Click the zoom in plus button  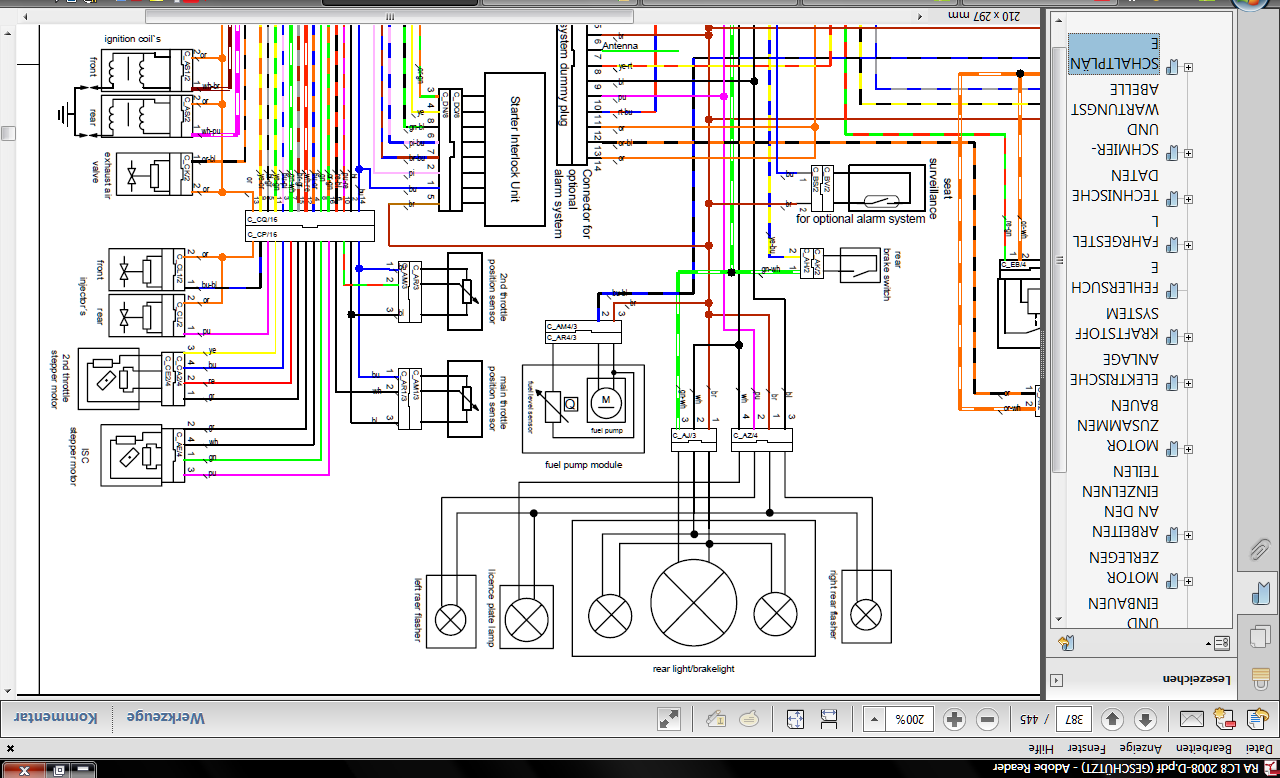[953, 719]
